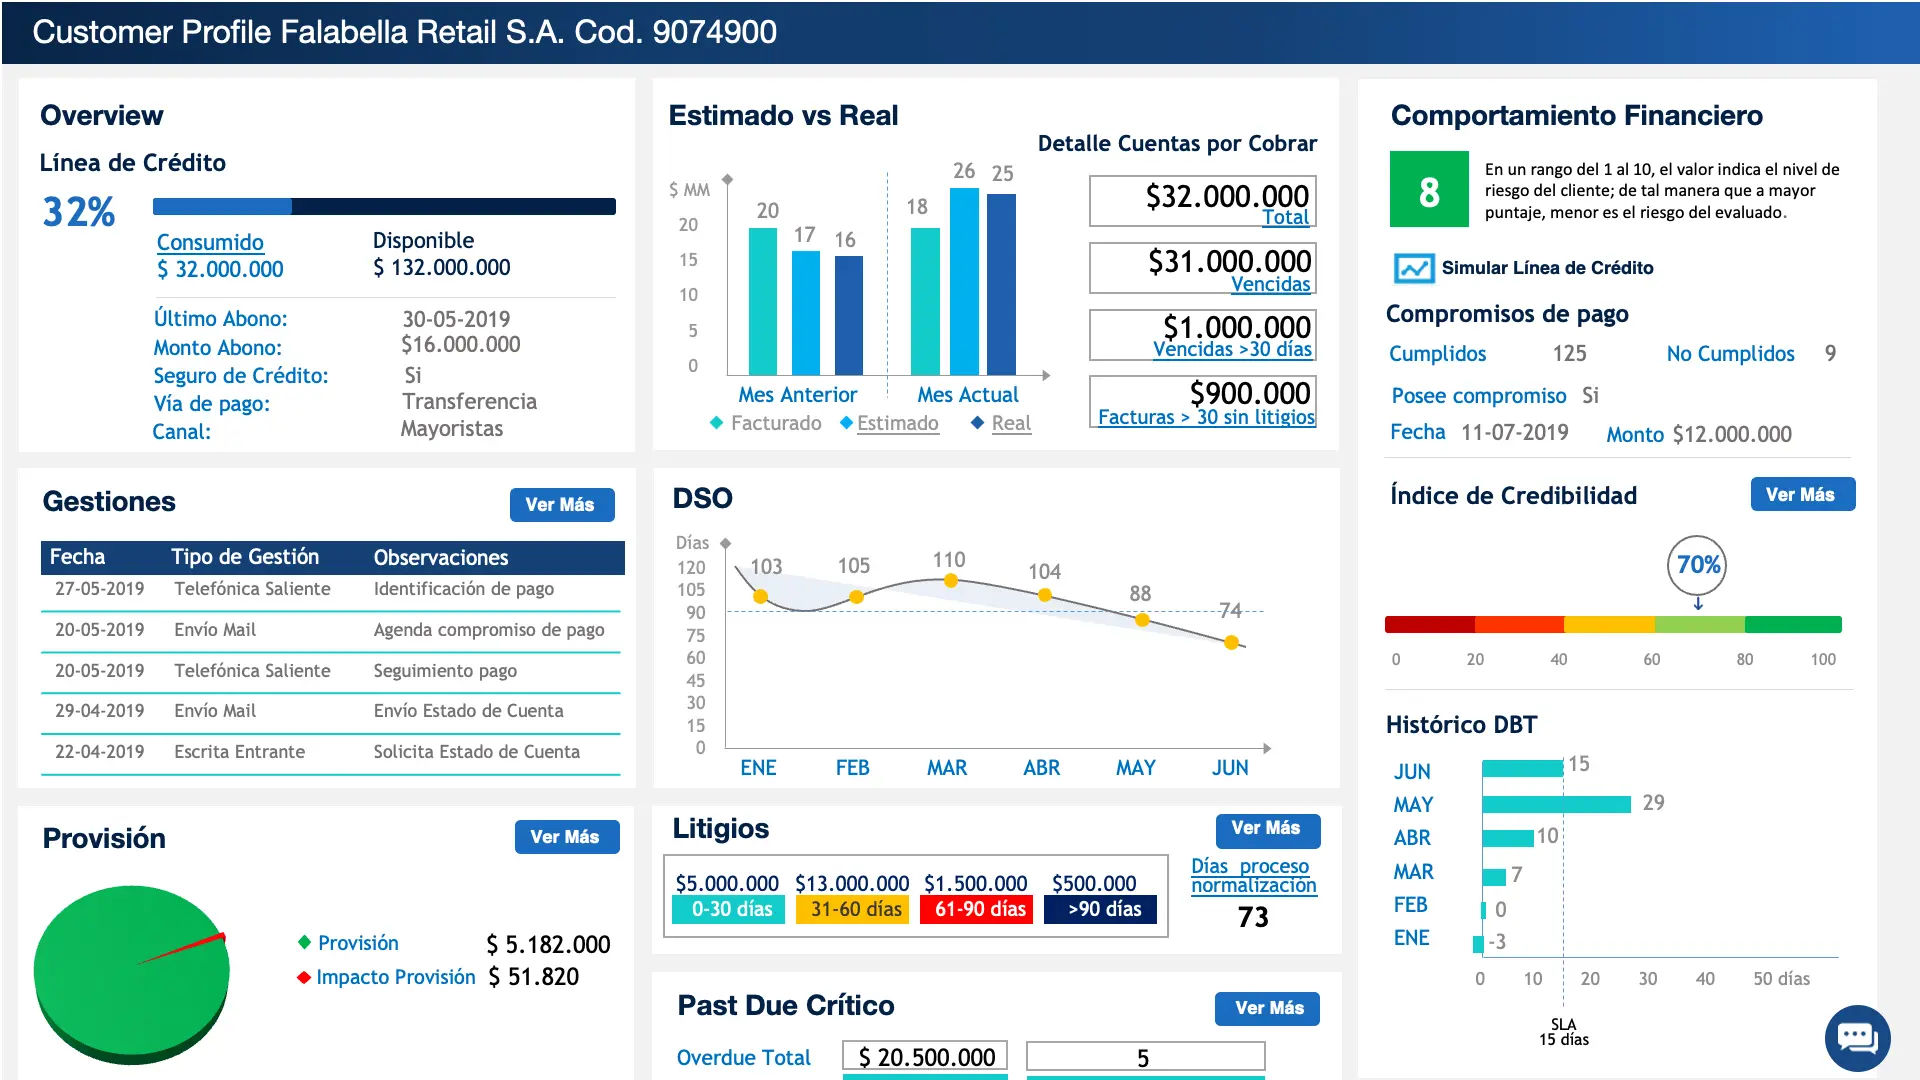
Task: Click the Facturas > 30 sin litigios link
Action: click(1205, 417)
